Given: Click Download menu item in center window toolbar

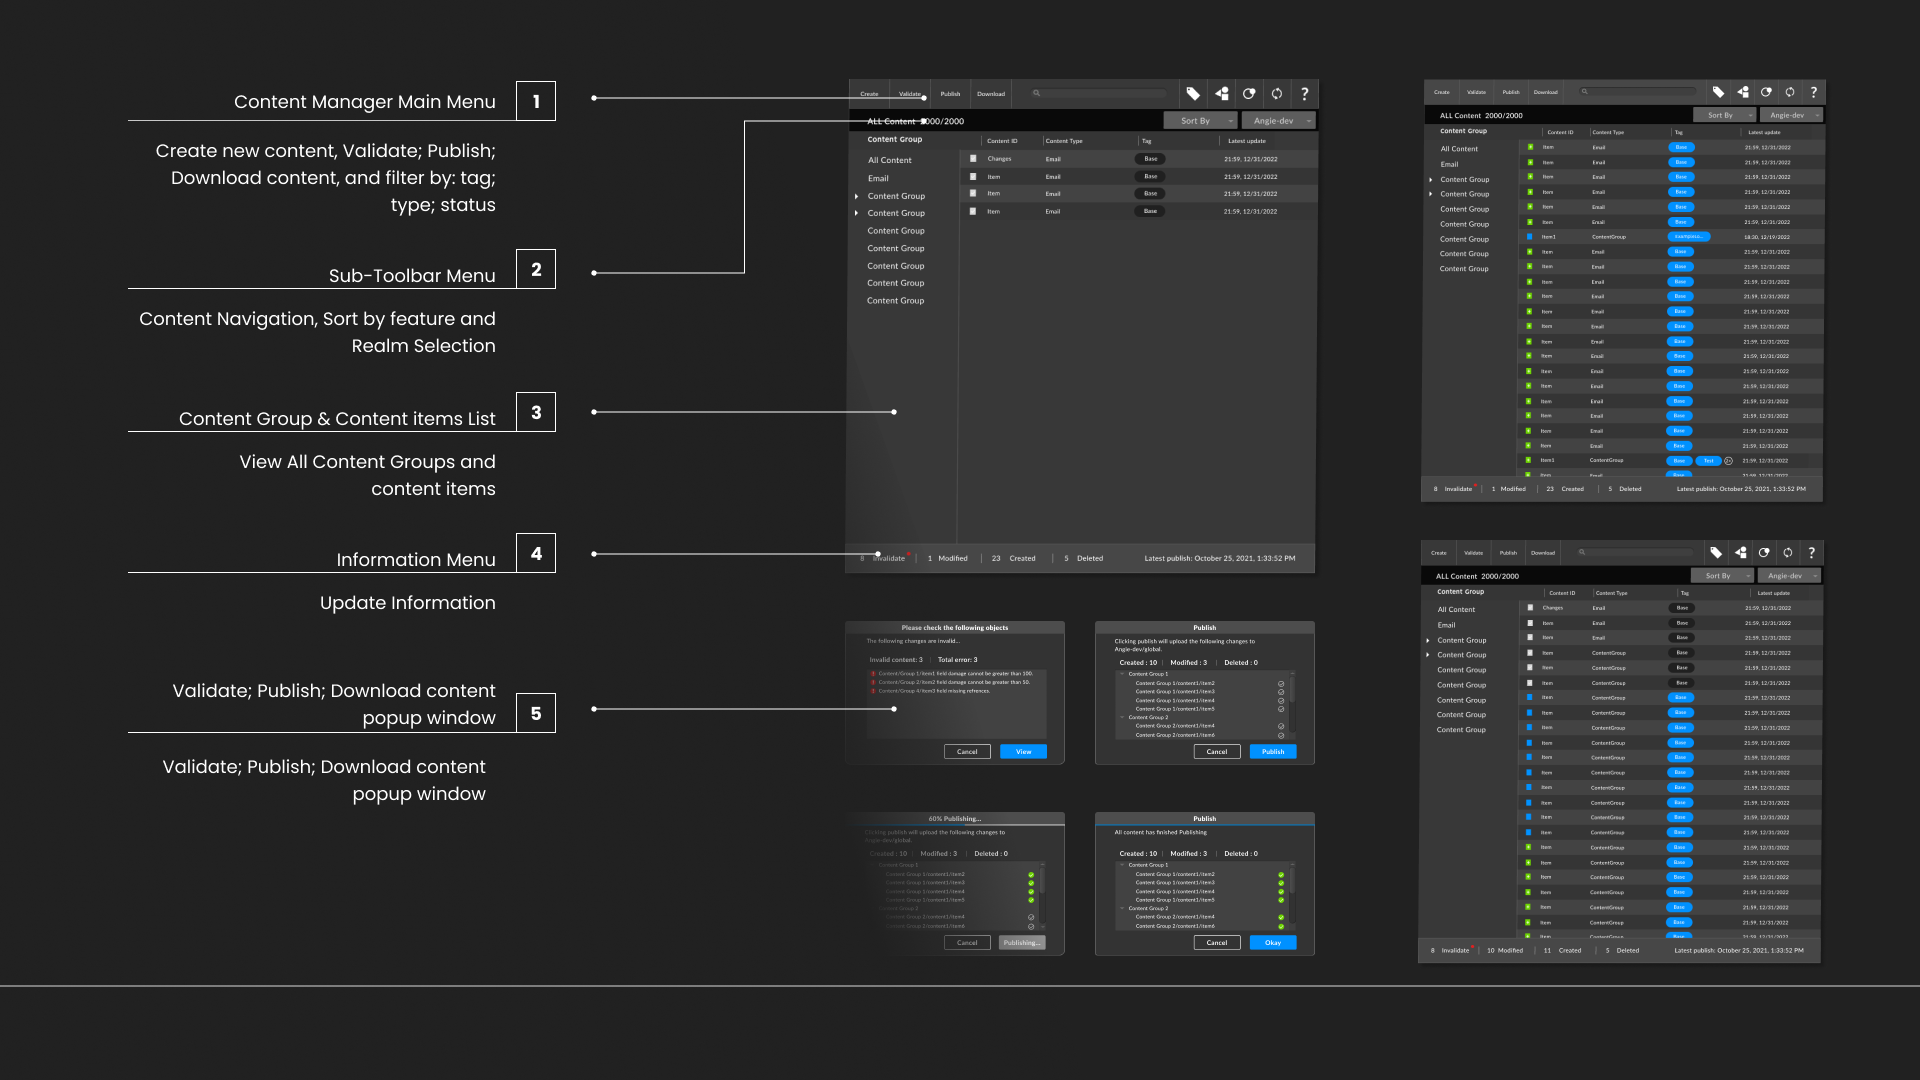Looking at the screenshot, I should pos(991,94).
